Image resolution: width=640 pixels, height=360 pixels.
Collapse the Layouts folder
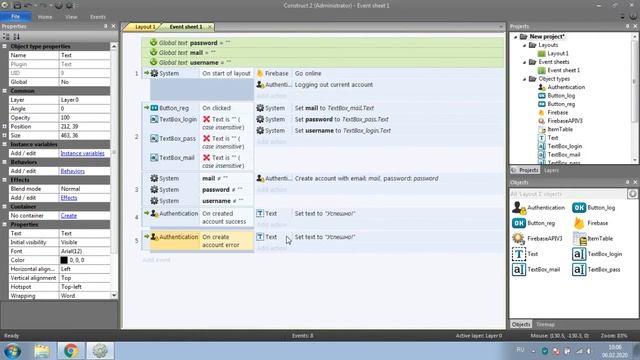[525, 45]
